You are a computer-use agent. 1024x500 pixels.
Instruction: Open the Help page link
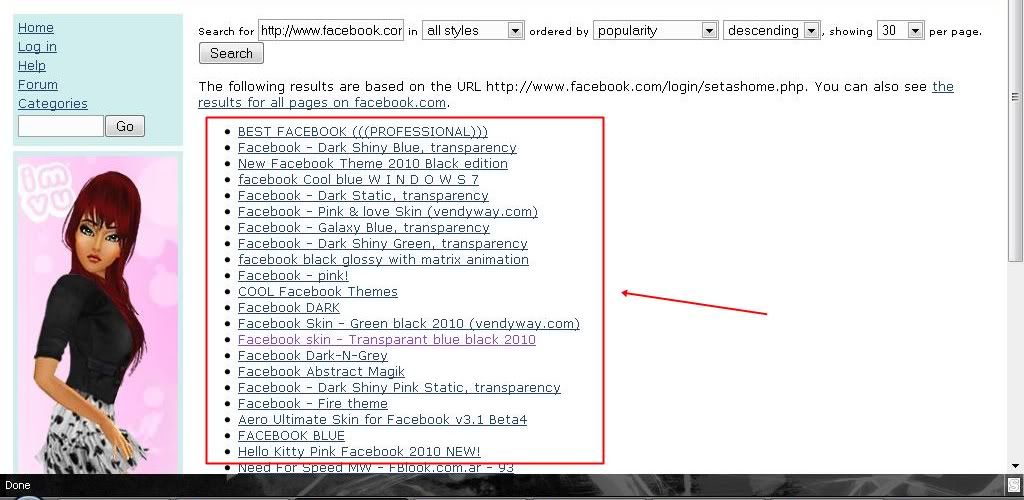coord(32,66)
